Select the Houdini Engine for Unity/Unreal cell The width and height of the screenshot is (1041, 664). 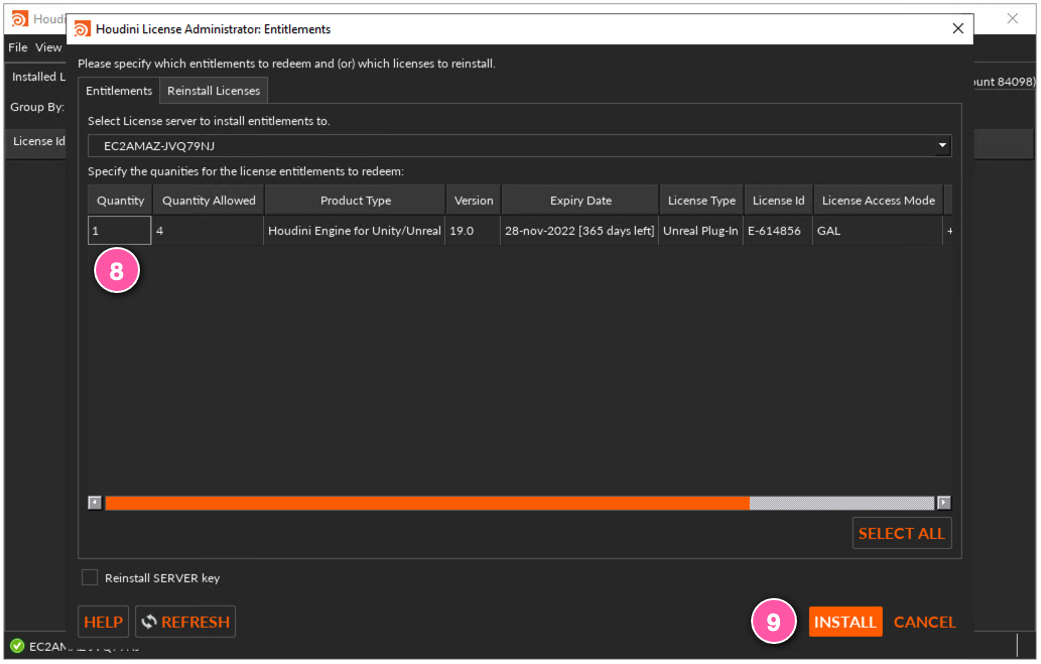point(355,230)
